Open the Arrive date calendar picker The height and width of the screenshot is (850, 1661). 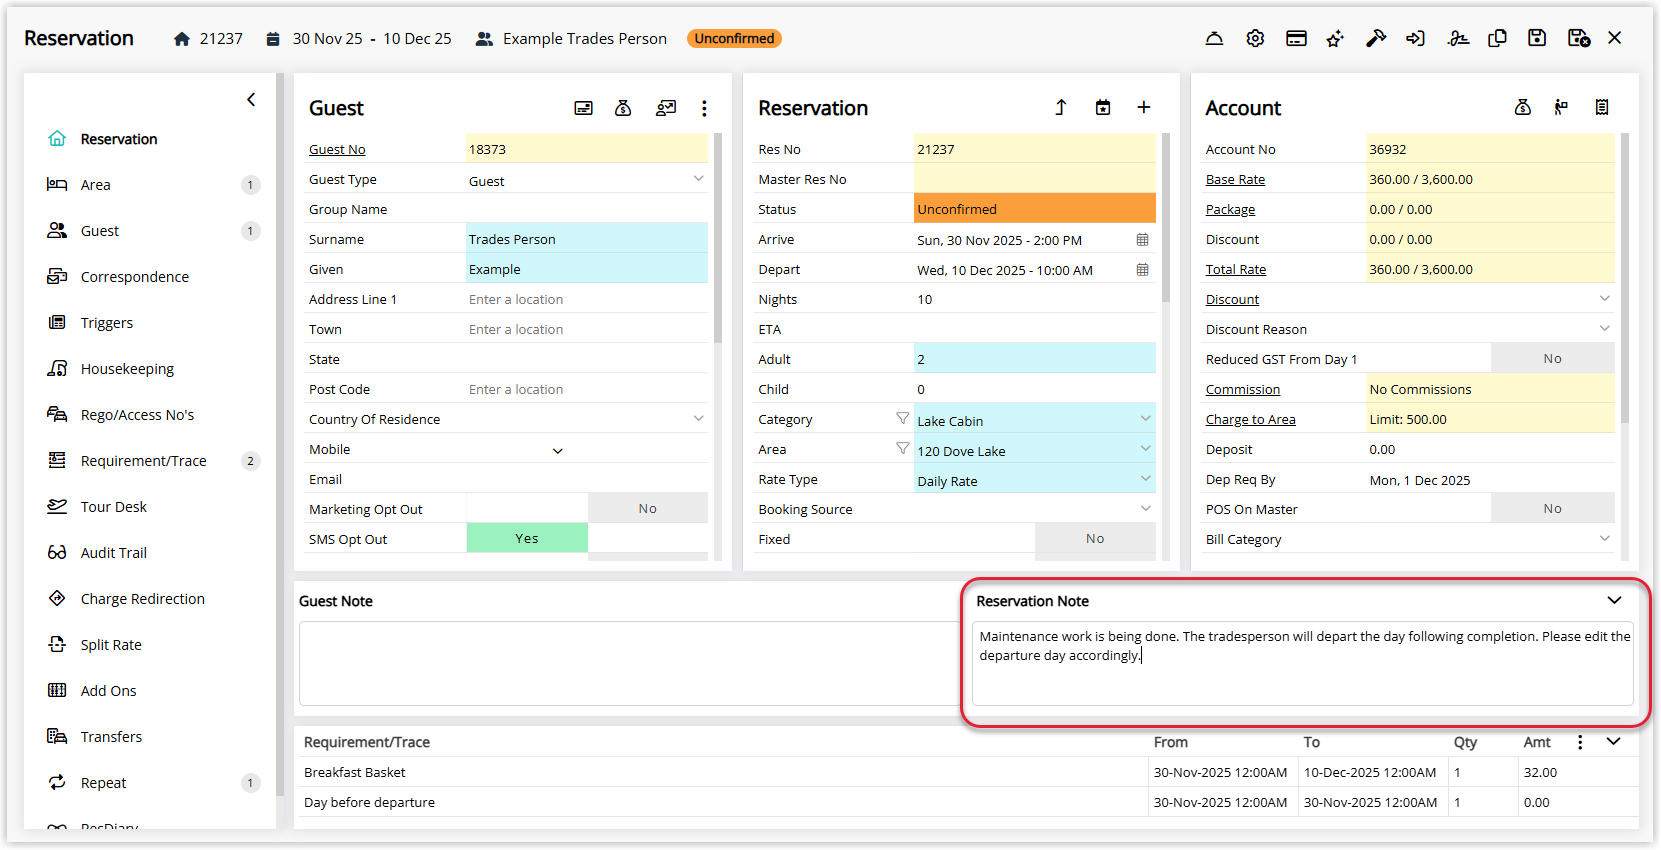click(x=1142, y=240)
